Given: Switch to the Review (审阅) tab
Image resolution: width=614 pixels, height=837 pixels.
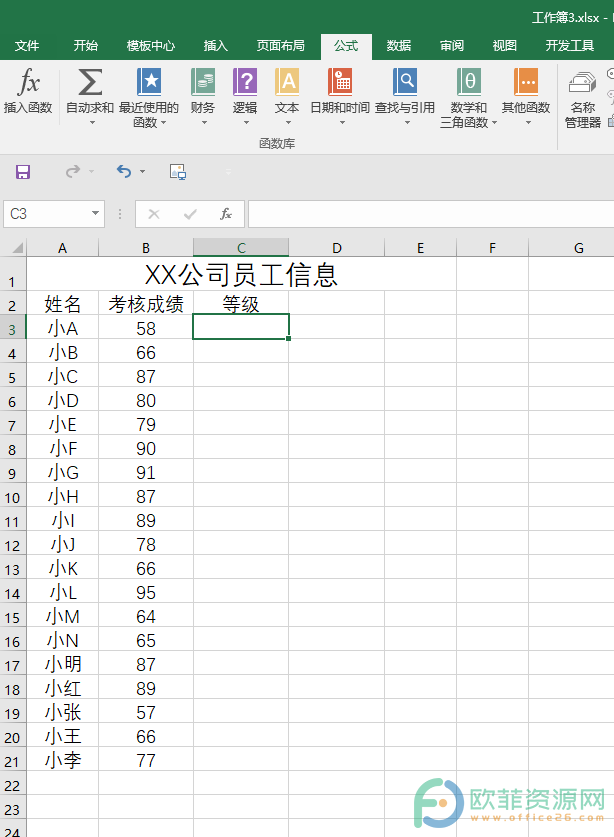Looking at the screenshot, I should tap(452, 46).
